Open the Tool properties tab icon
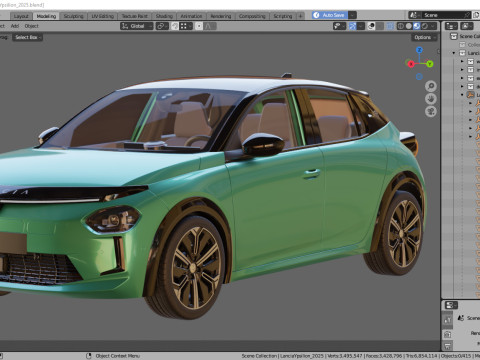This screenshot has width=480, height=360. coord(448,319)
